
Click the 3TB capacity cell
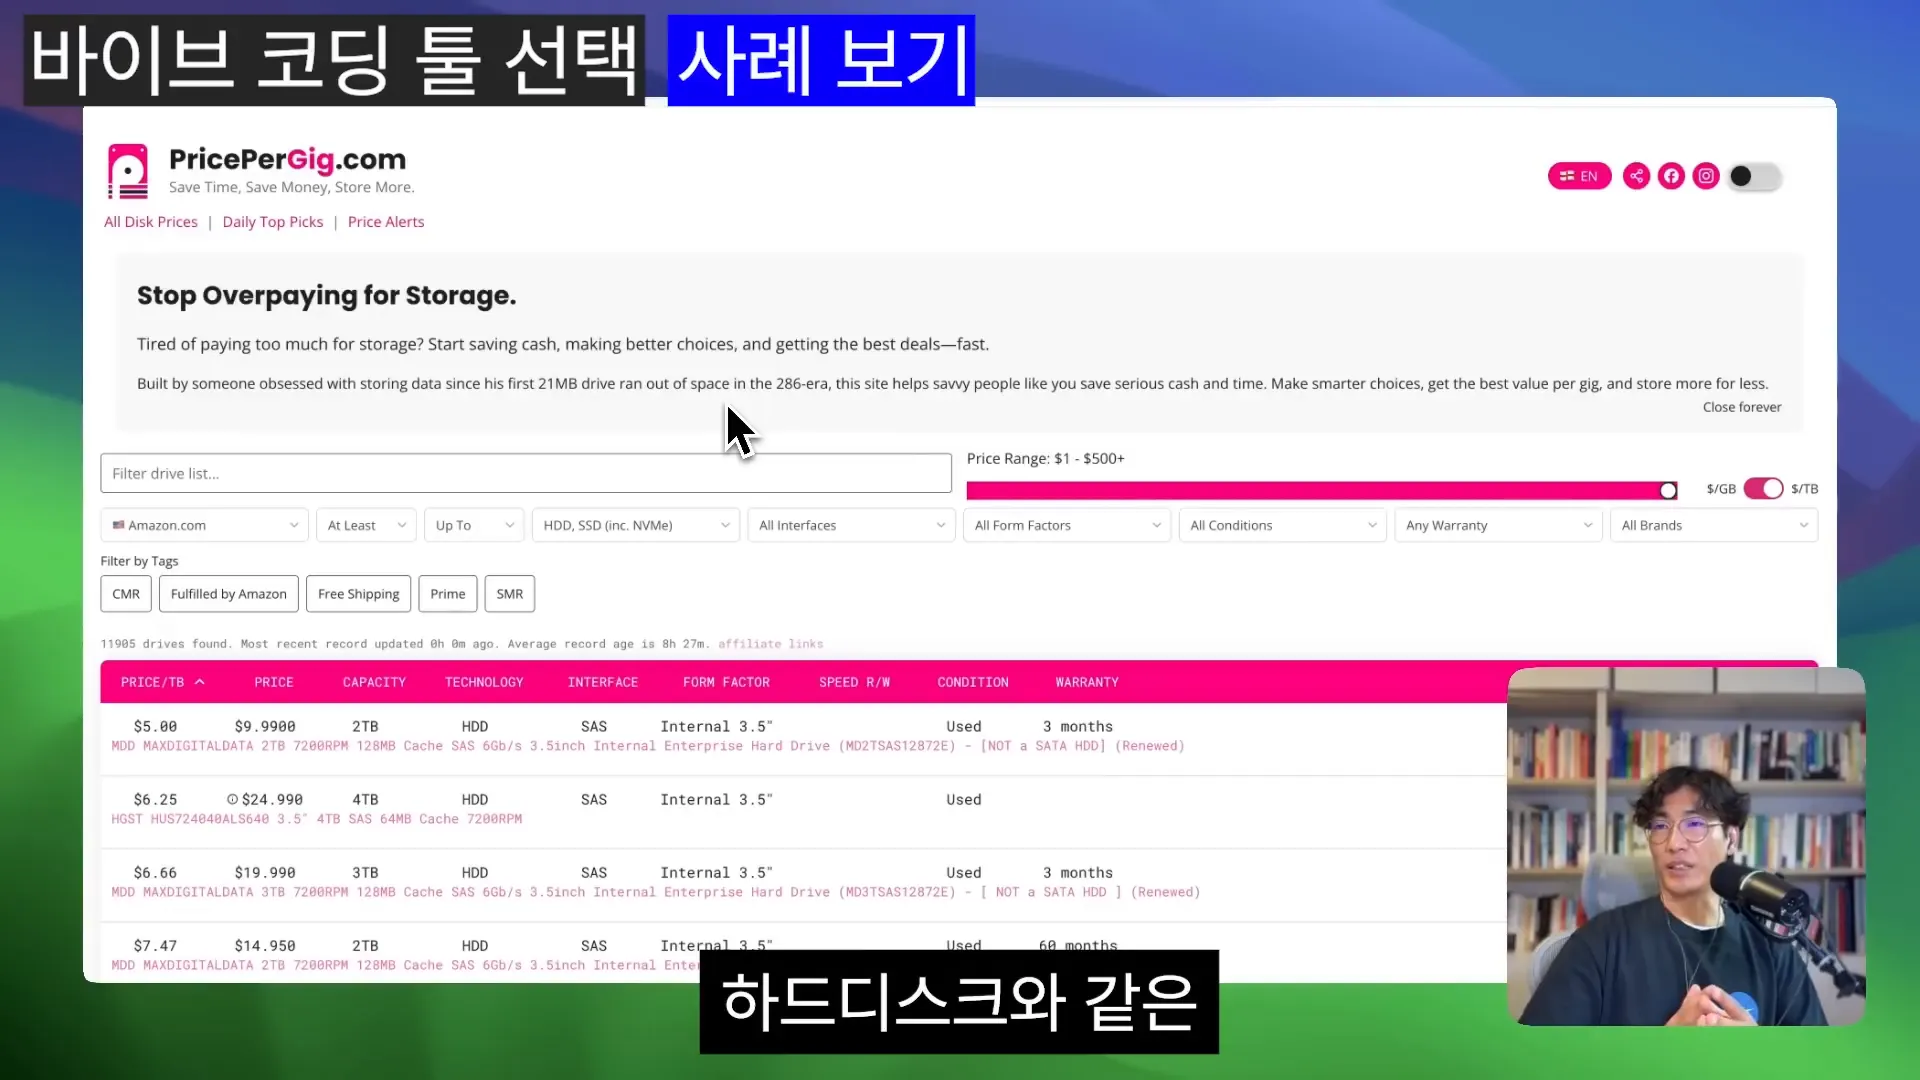pyautogui.click(x=365, y=873)
